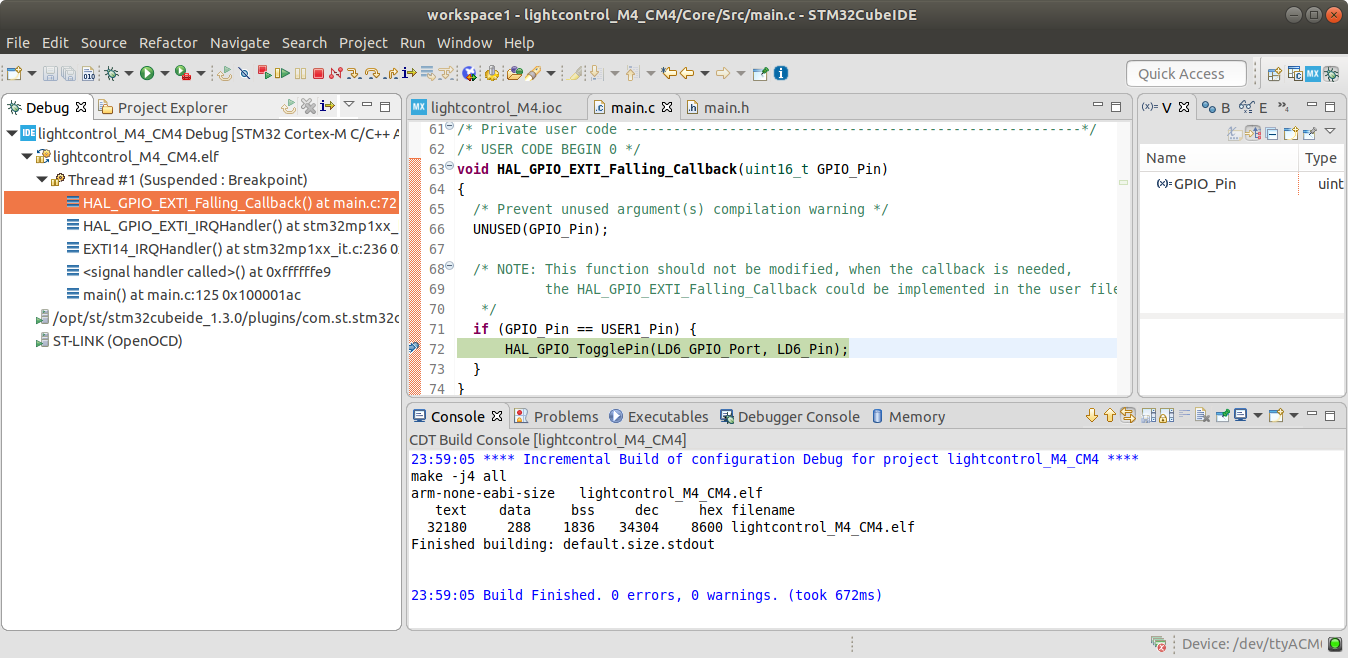
Task: Clear Console using the document-with-X icon
Action: tap(1202, 415)
